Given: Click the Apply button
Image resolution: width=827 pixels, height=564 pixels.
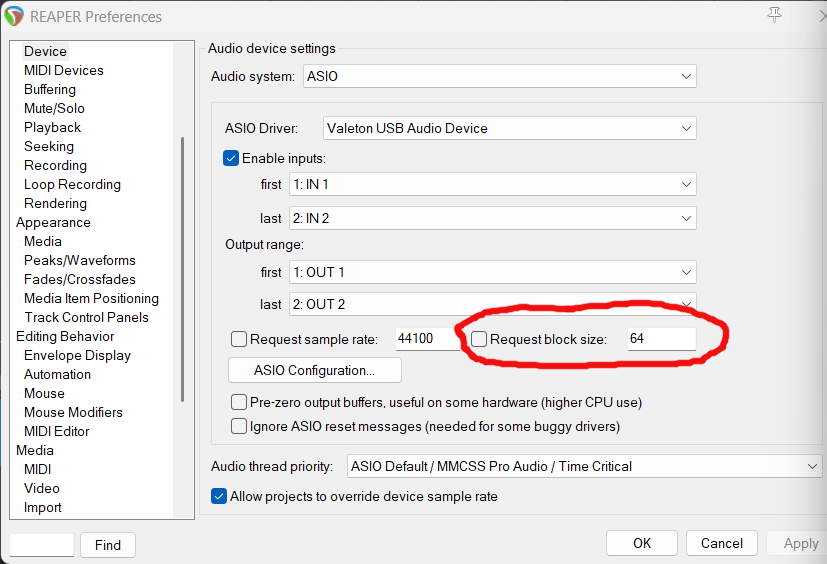Looking at the screenshot, I should [799, 543].
